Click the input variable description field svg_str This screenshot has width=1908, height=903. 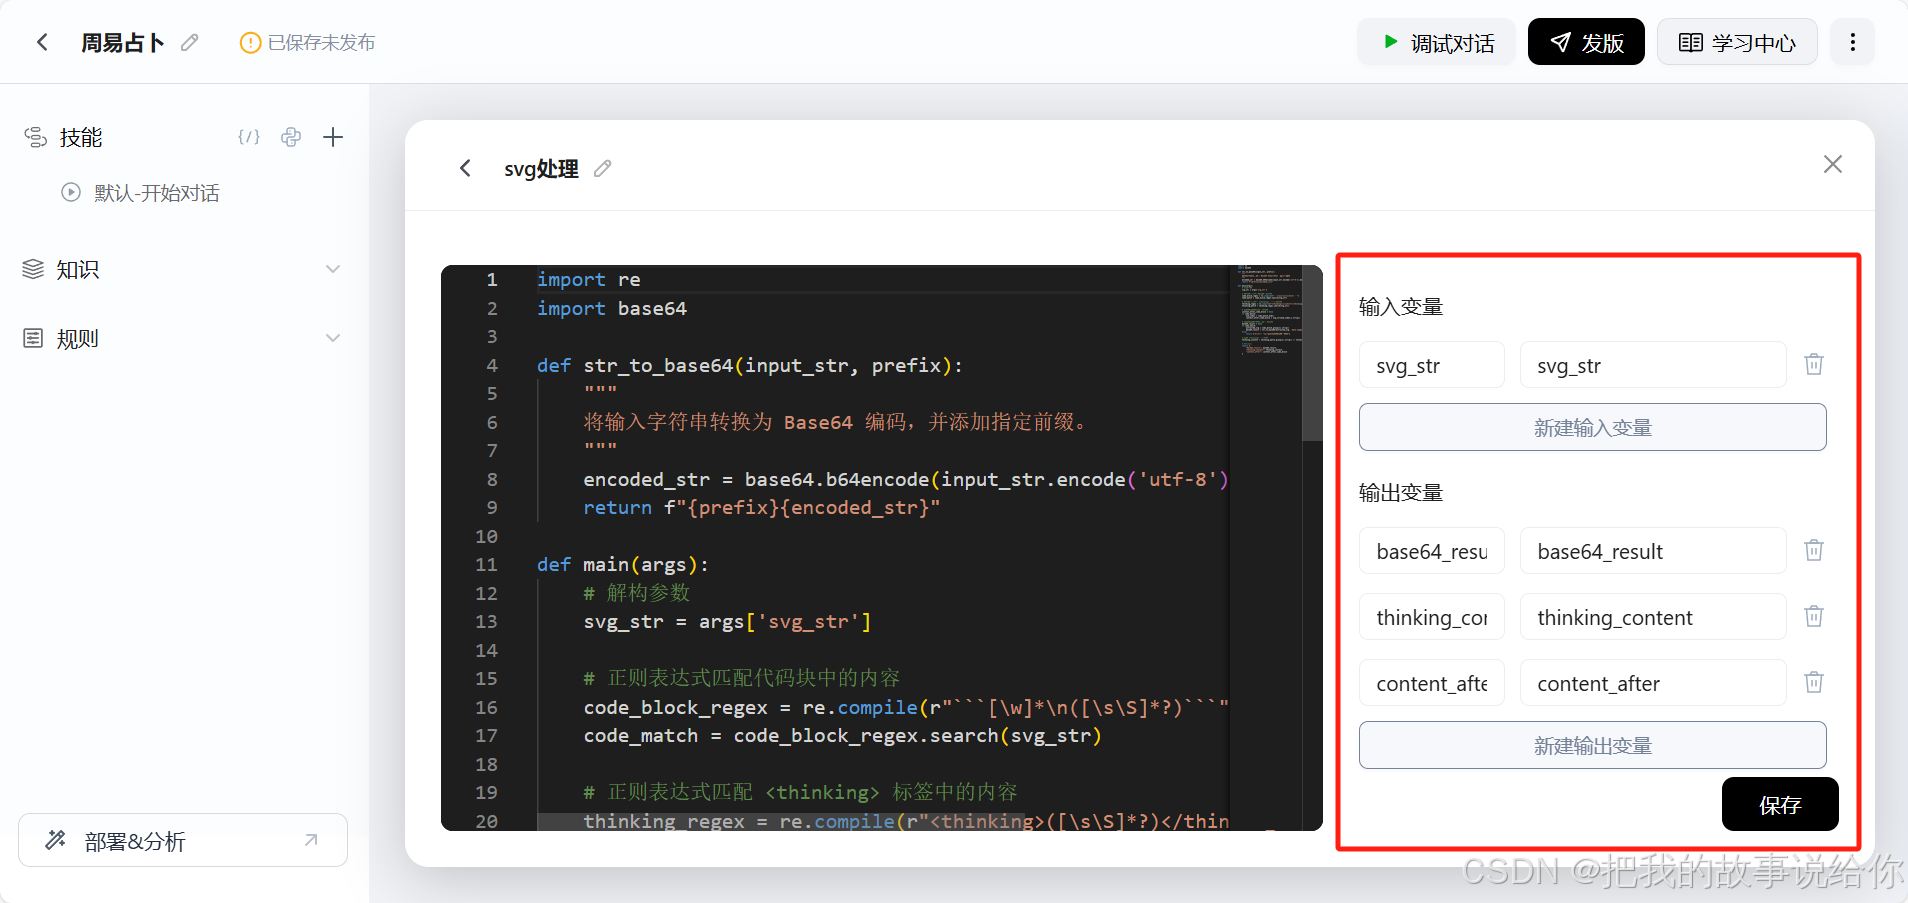coord(1653,365)
